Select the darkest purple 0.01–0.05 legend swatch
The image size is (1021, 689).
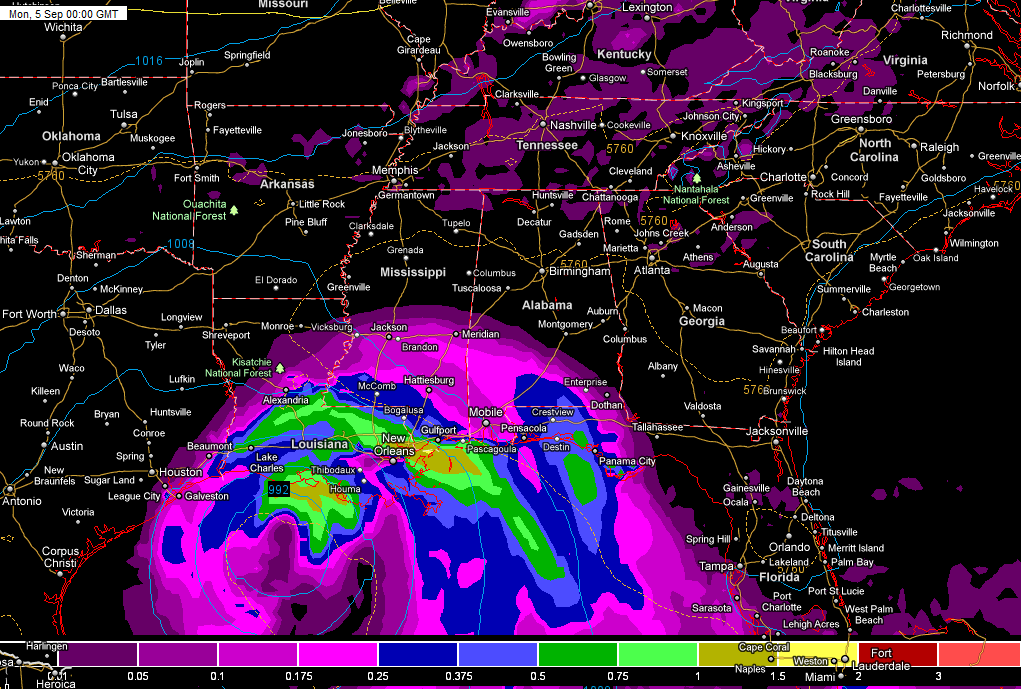pos(98,654)
